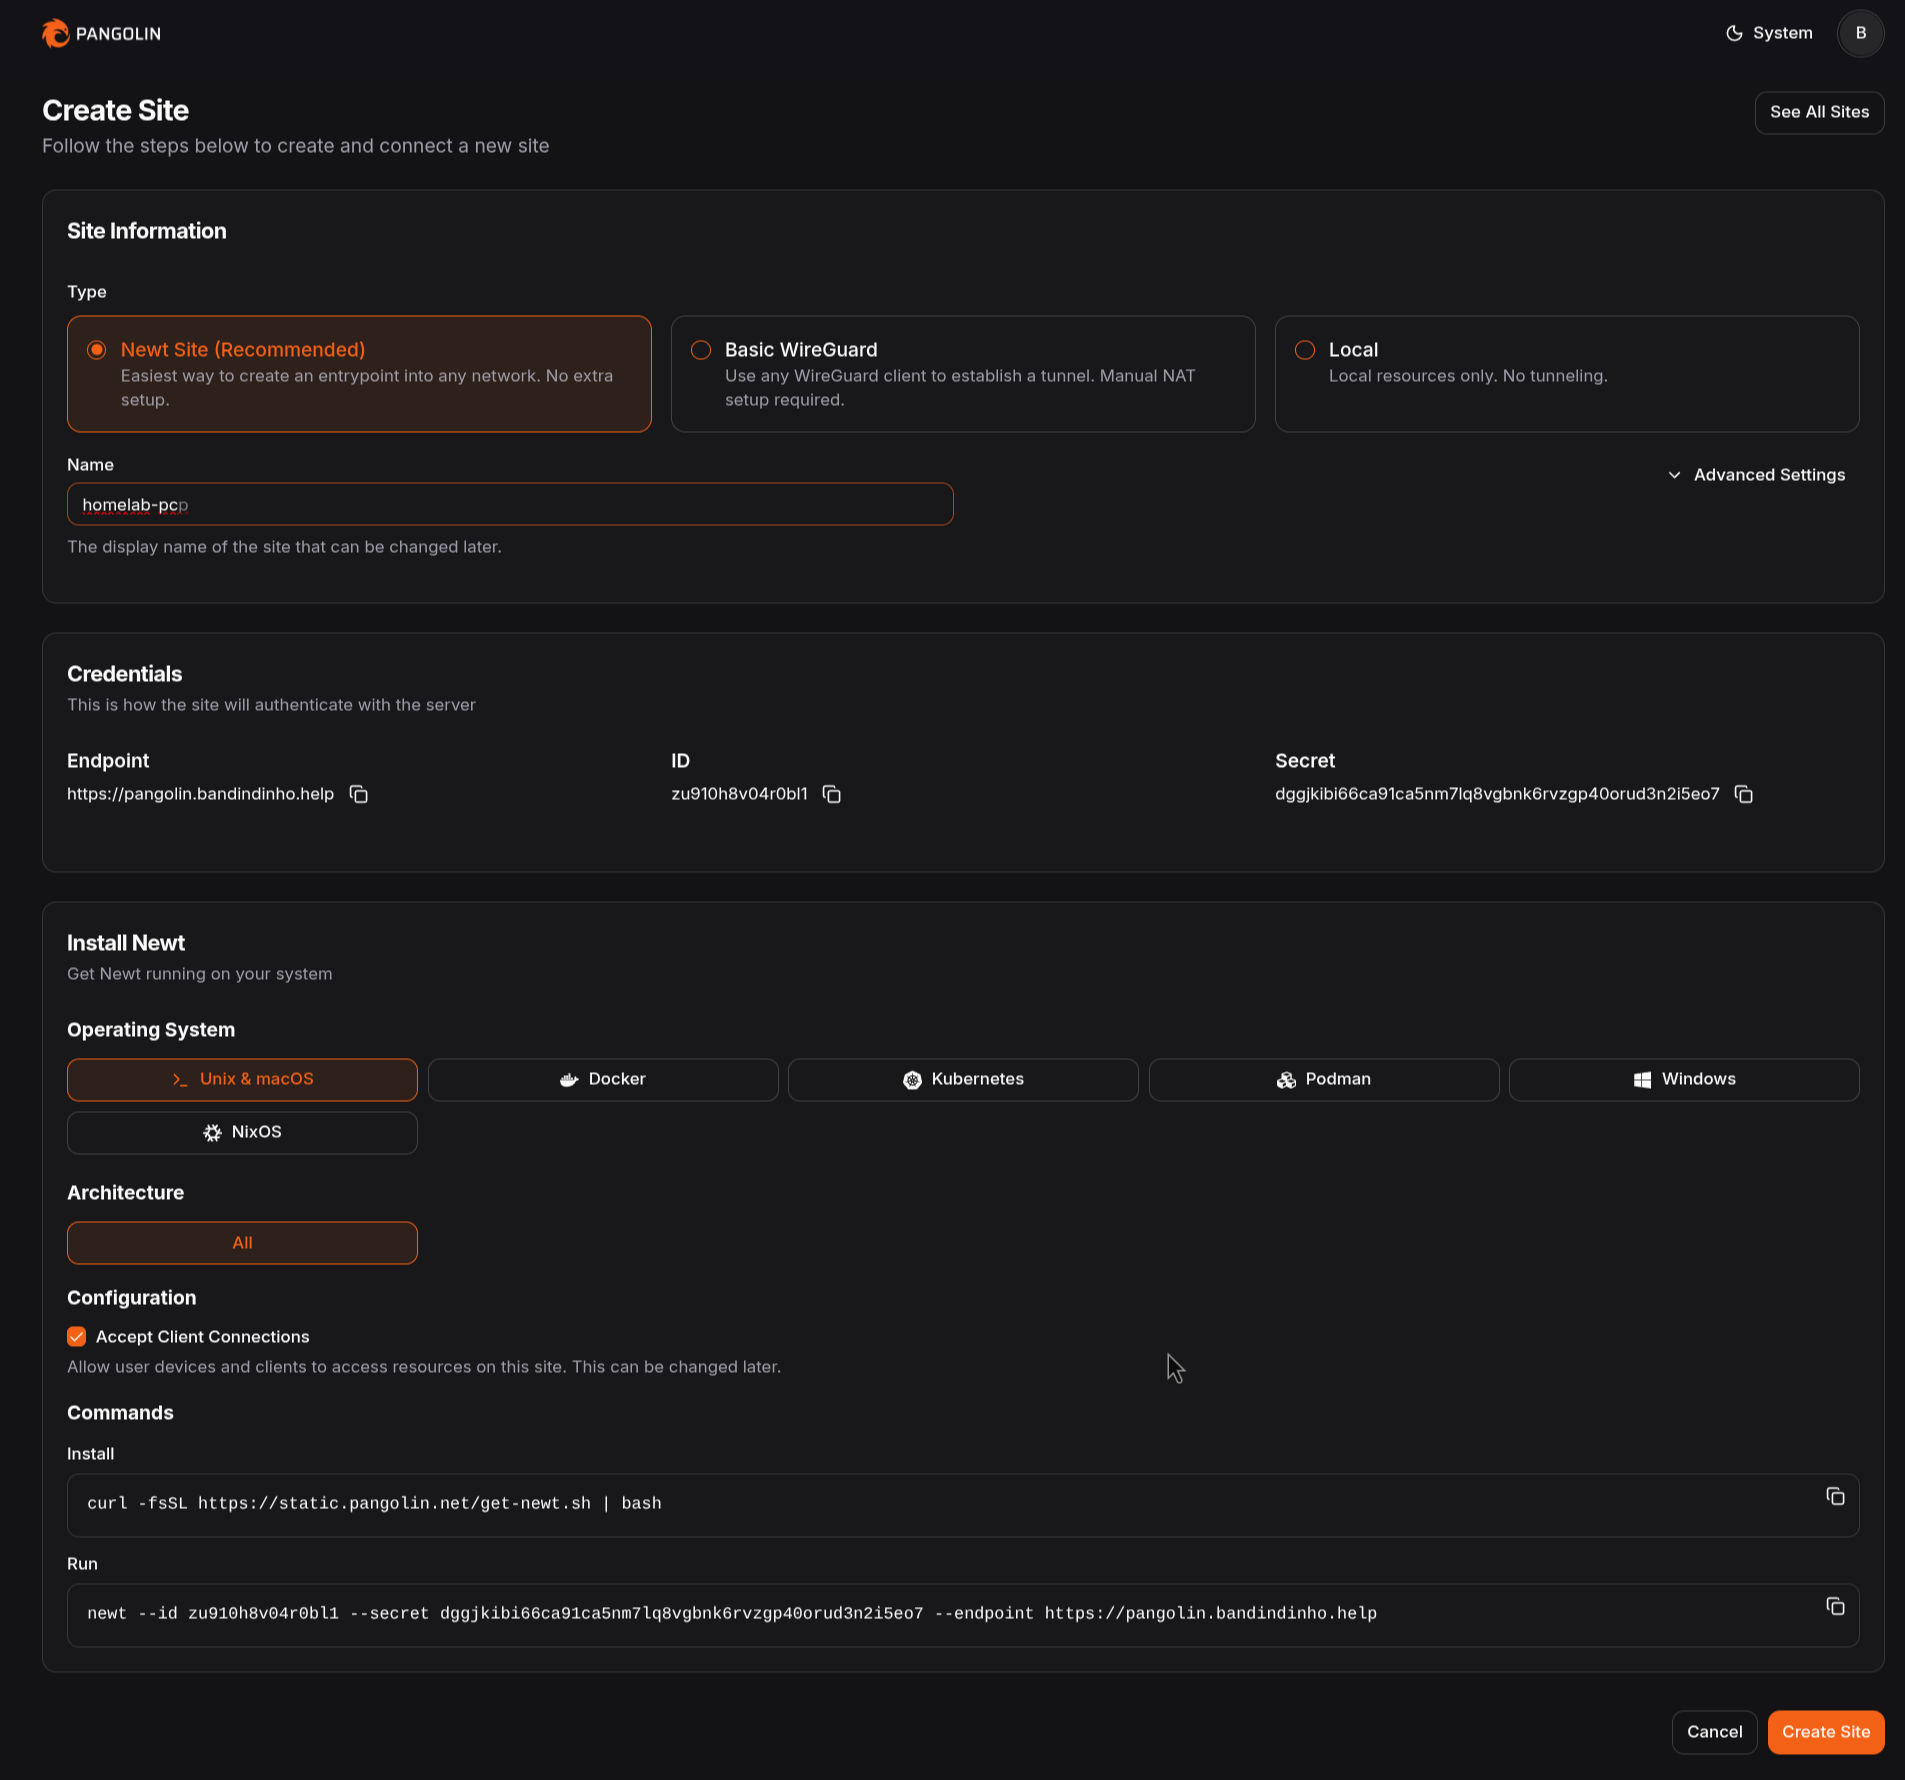Copy the Install command with the copy icon

(1836, 1496)
